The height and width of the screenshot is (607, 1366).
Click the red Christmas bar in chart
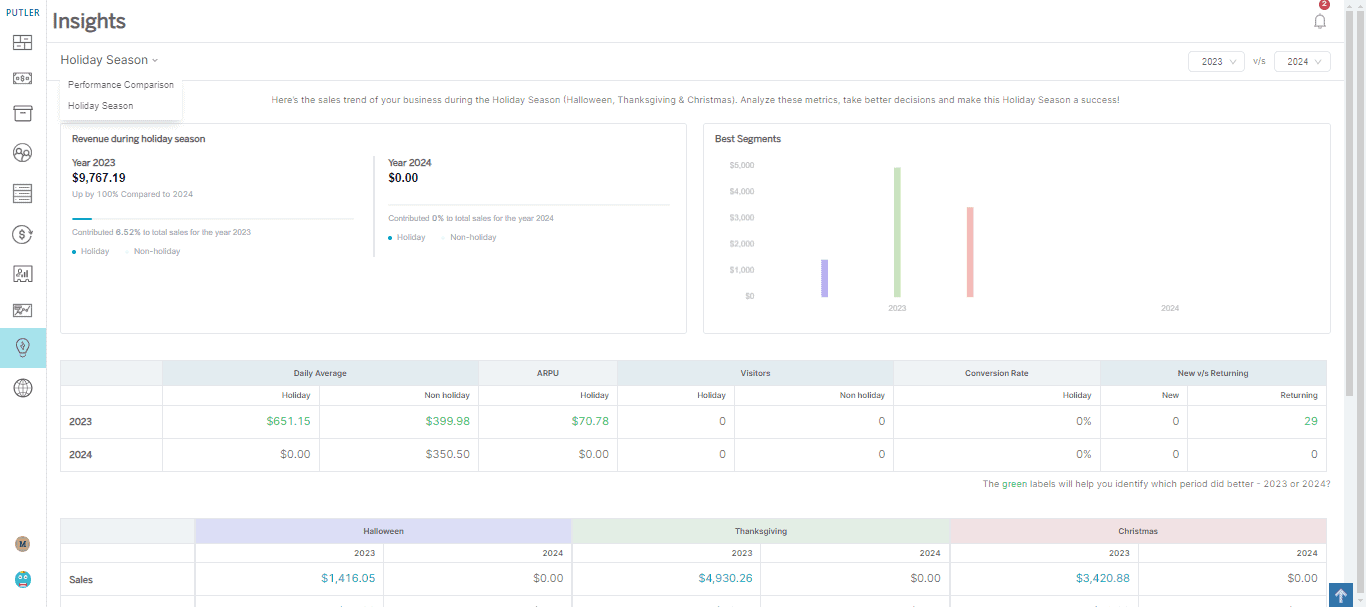coord(970,252)
